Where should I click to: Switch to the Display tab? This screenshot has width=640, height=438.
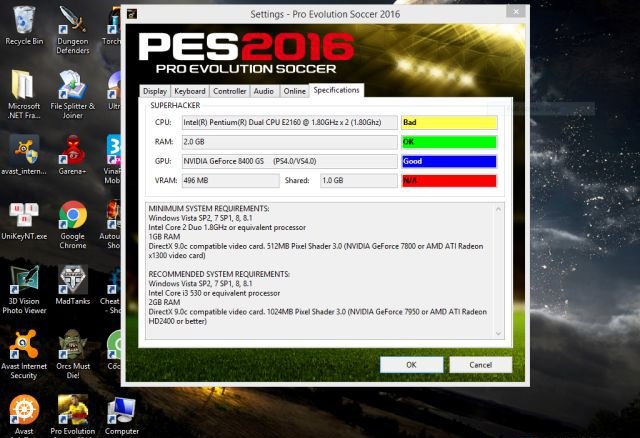155,91
